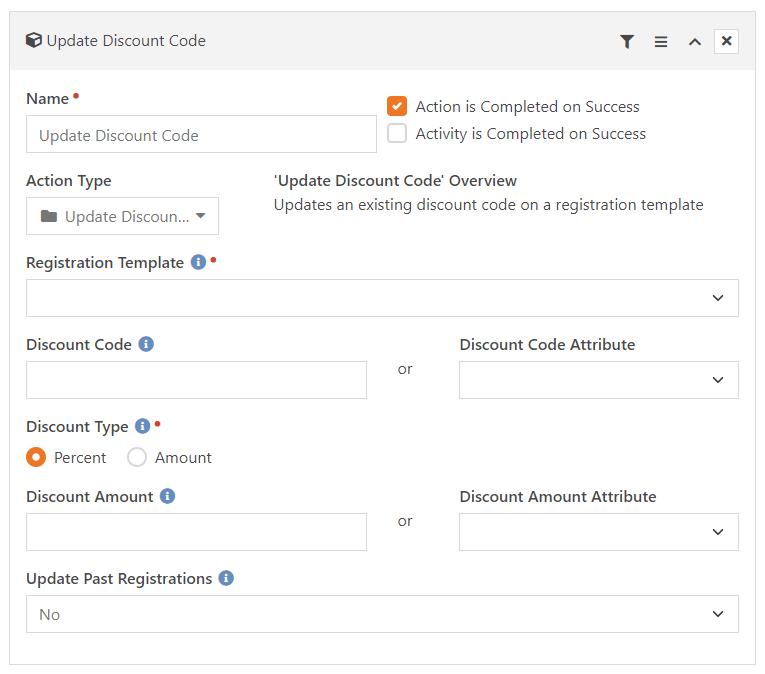Image resolution: width=765 pixels, height=674 pixels.
Task: Click the Update Past Registrations info icon
Action: pos(226,578)
